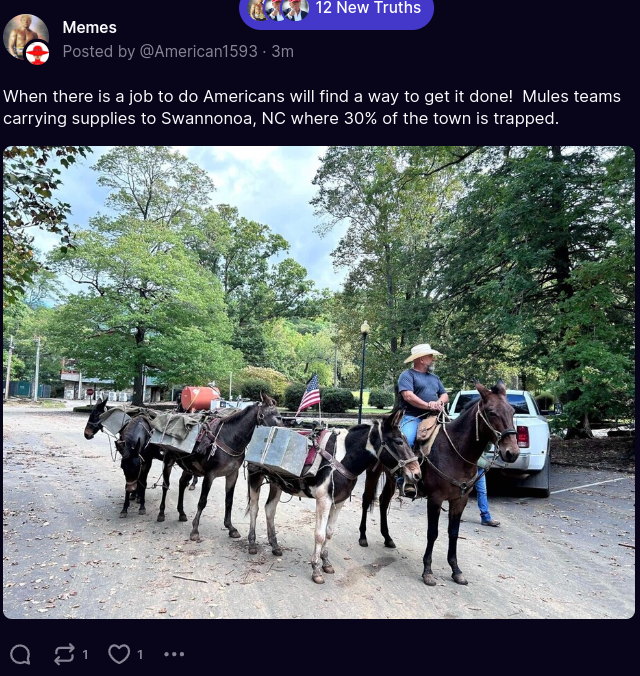
Task: Click the post text about Swannonoa, NC
Action: 312,107
